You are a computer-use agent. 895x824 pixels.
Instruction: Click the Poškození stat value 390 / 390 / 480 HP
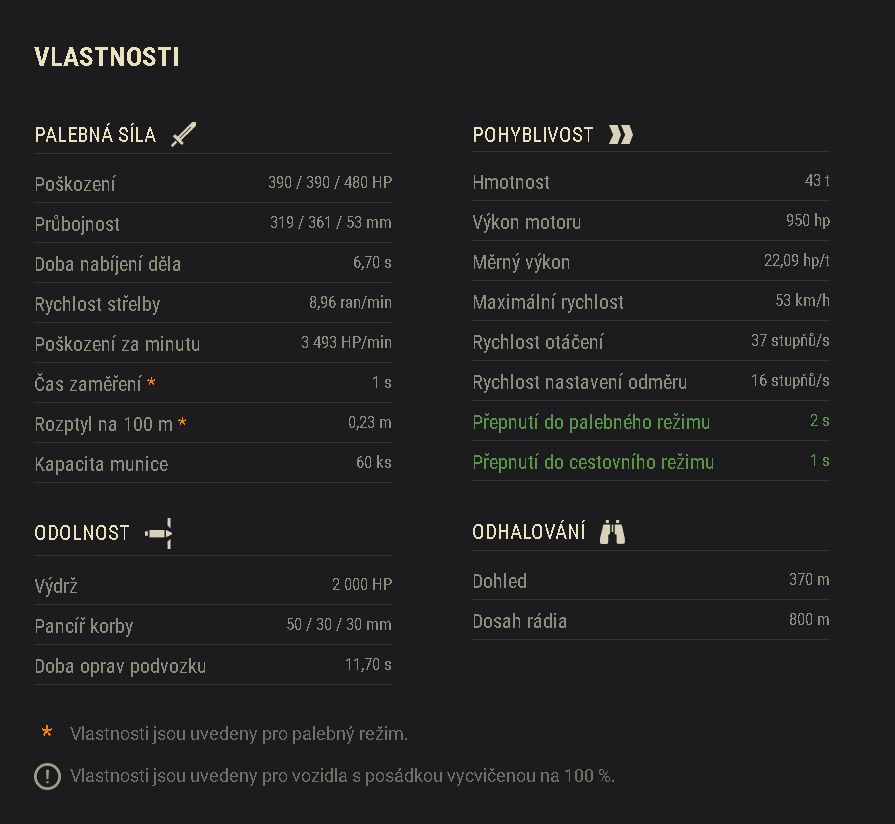coord(331,182)
